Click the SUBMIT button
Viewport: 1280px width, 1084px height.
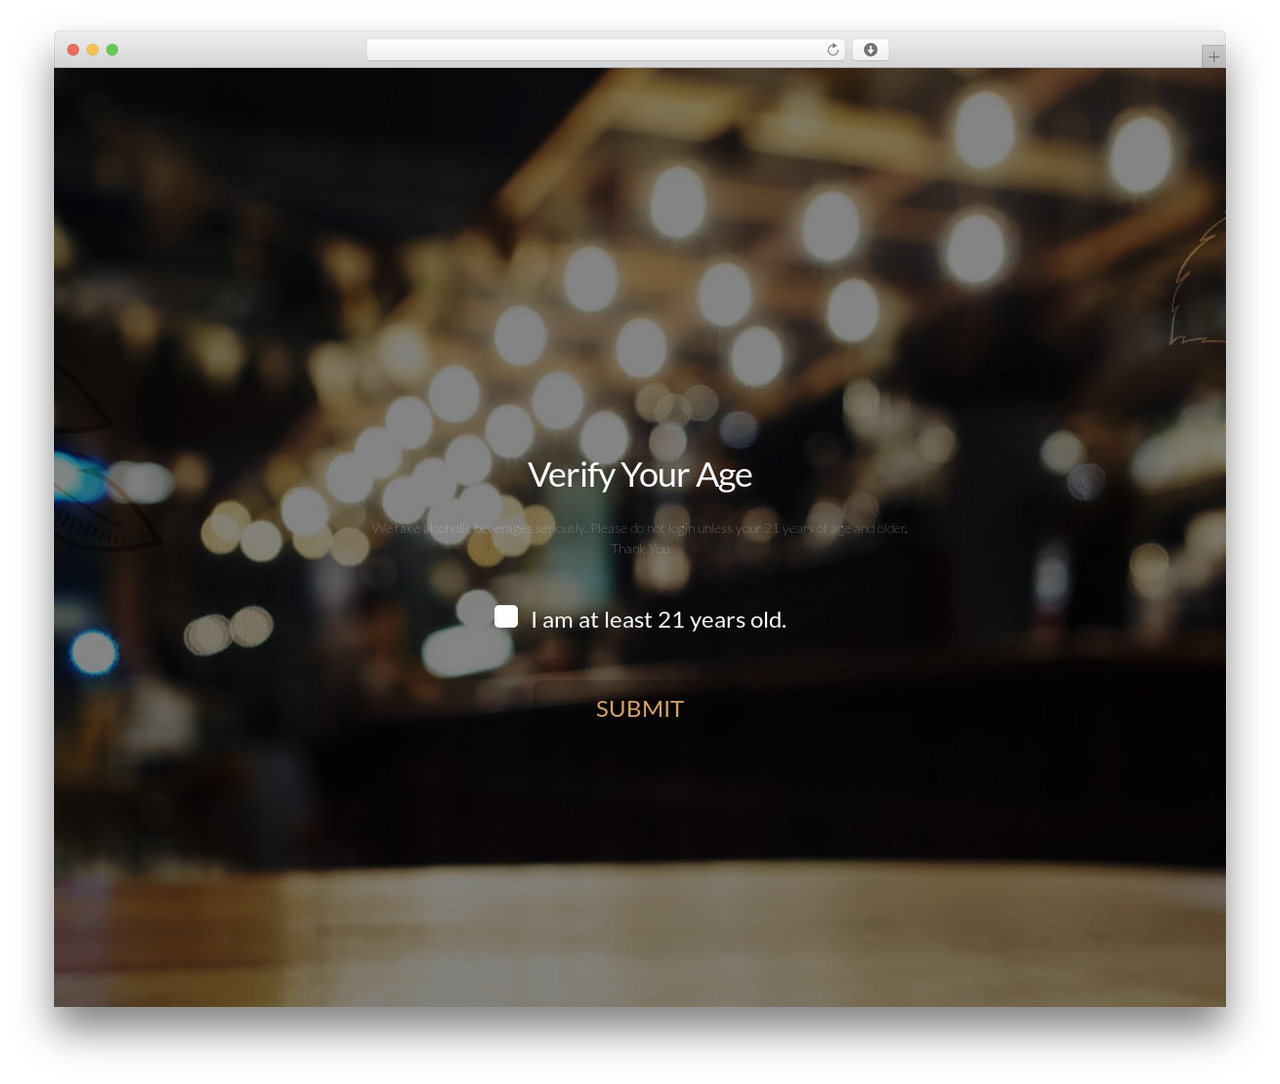coord(640,709)
